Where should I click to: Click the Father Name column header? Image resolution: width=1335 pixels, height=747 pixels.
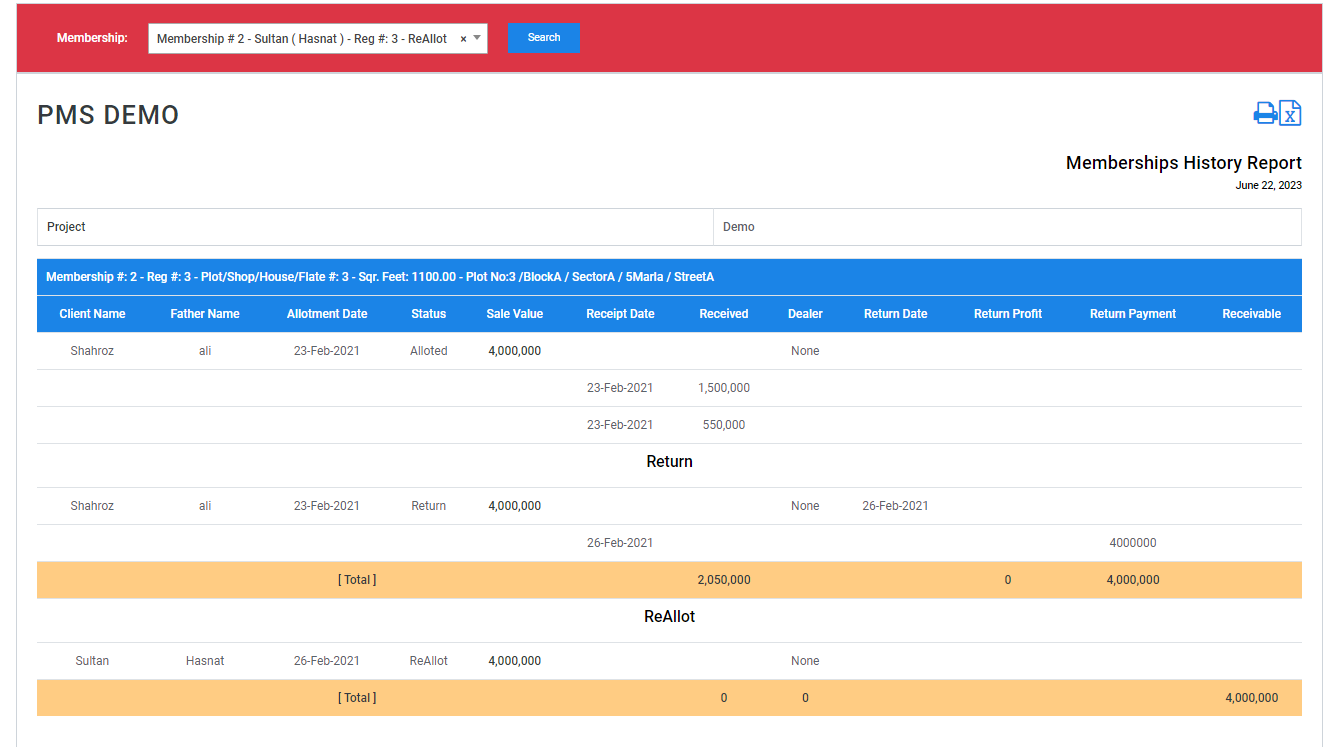coord(205,314)
